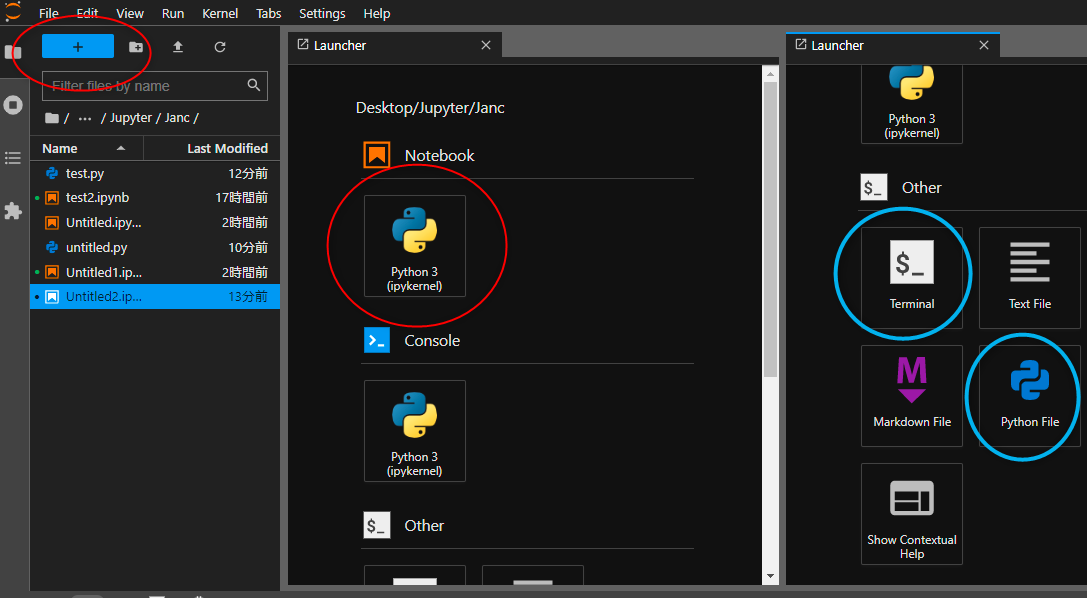
Task: Launch a Python 3 console
Action: (x=414, y=431)
